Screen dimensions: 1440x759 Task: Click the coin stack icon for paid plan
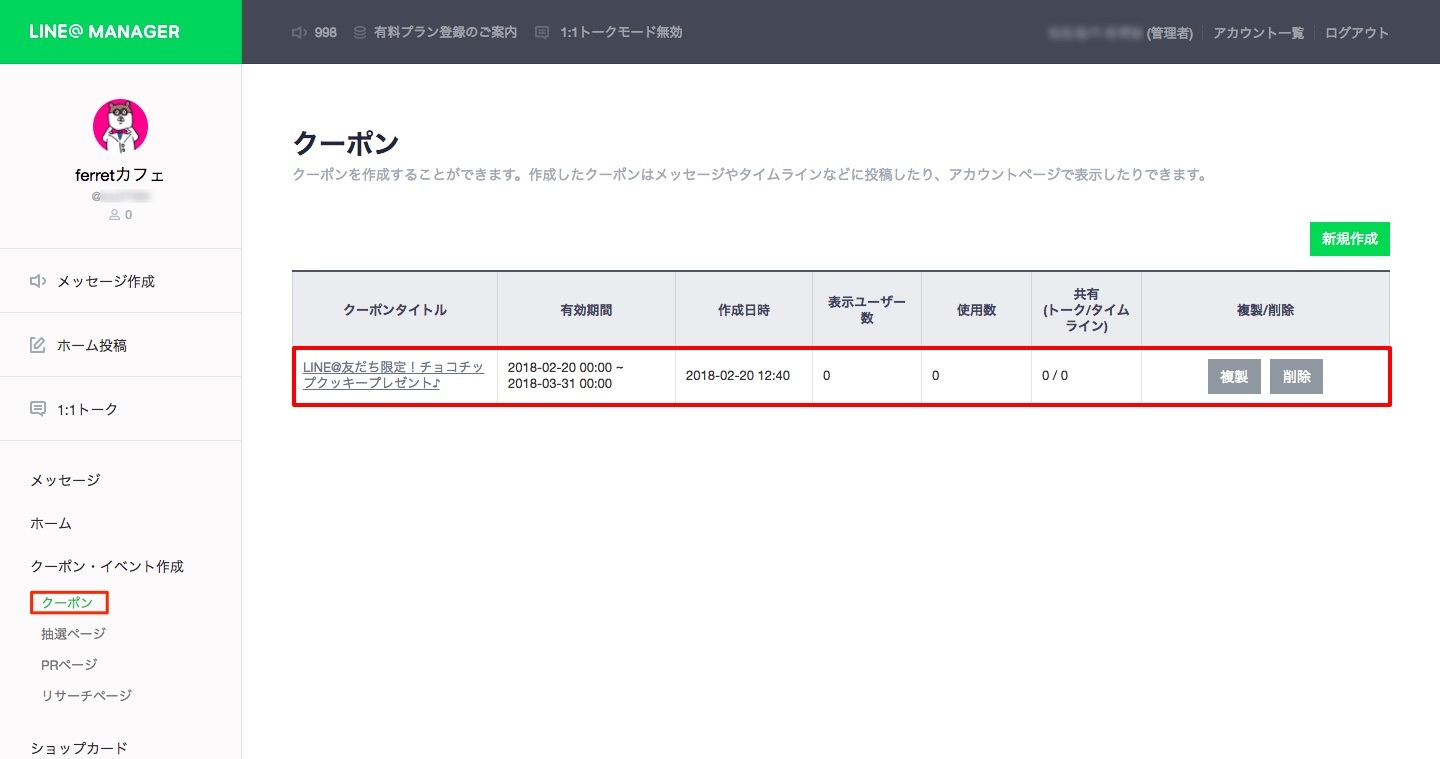[x=360, y=32]
